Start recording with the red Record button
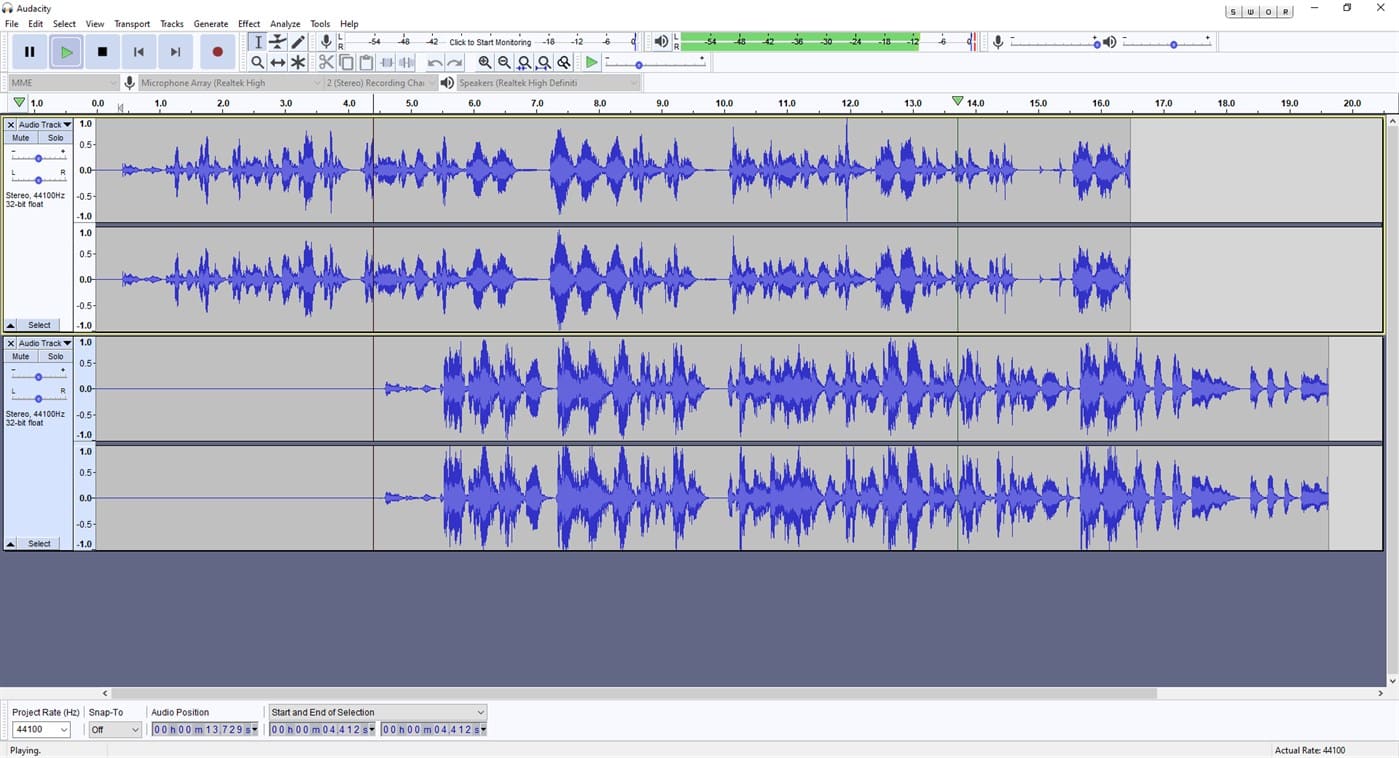The width and height of the screenshot is (1399, 758). pos(217,52)
